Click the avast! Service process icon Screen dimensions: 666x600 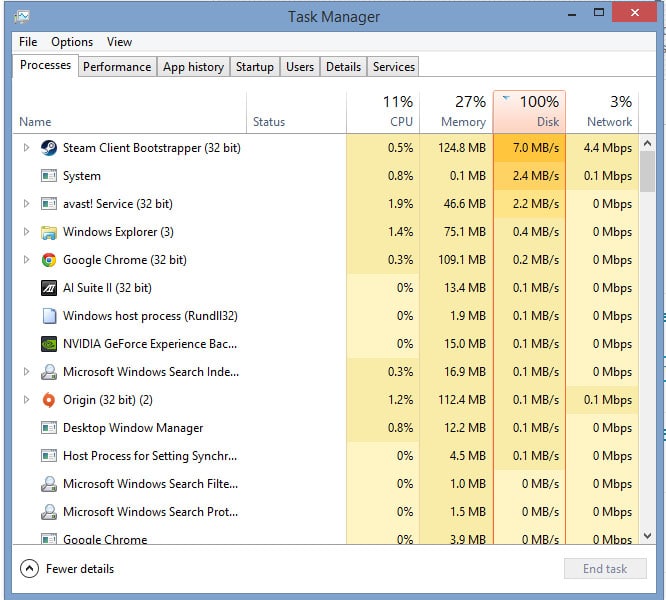pyautogui.click(x=49, y=204)
